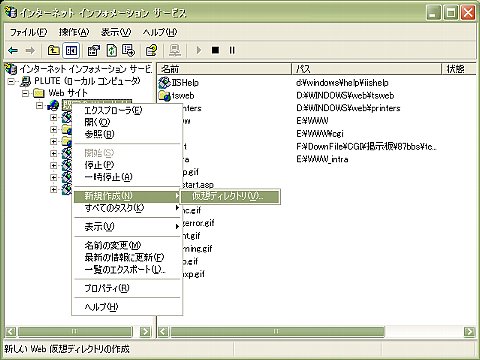The height and width of the screenshot is (360, 480).
Task: Click the IISHelp item icon
Action: 164,82
